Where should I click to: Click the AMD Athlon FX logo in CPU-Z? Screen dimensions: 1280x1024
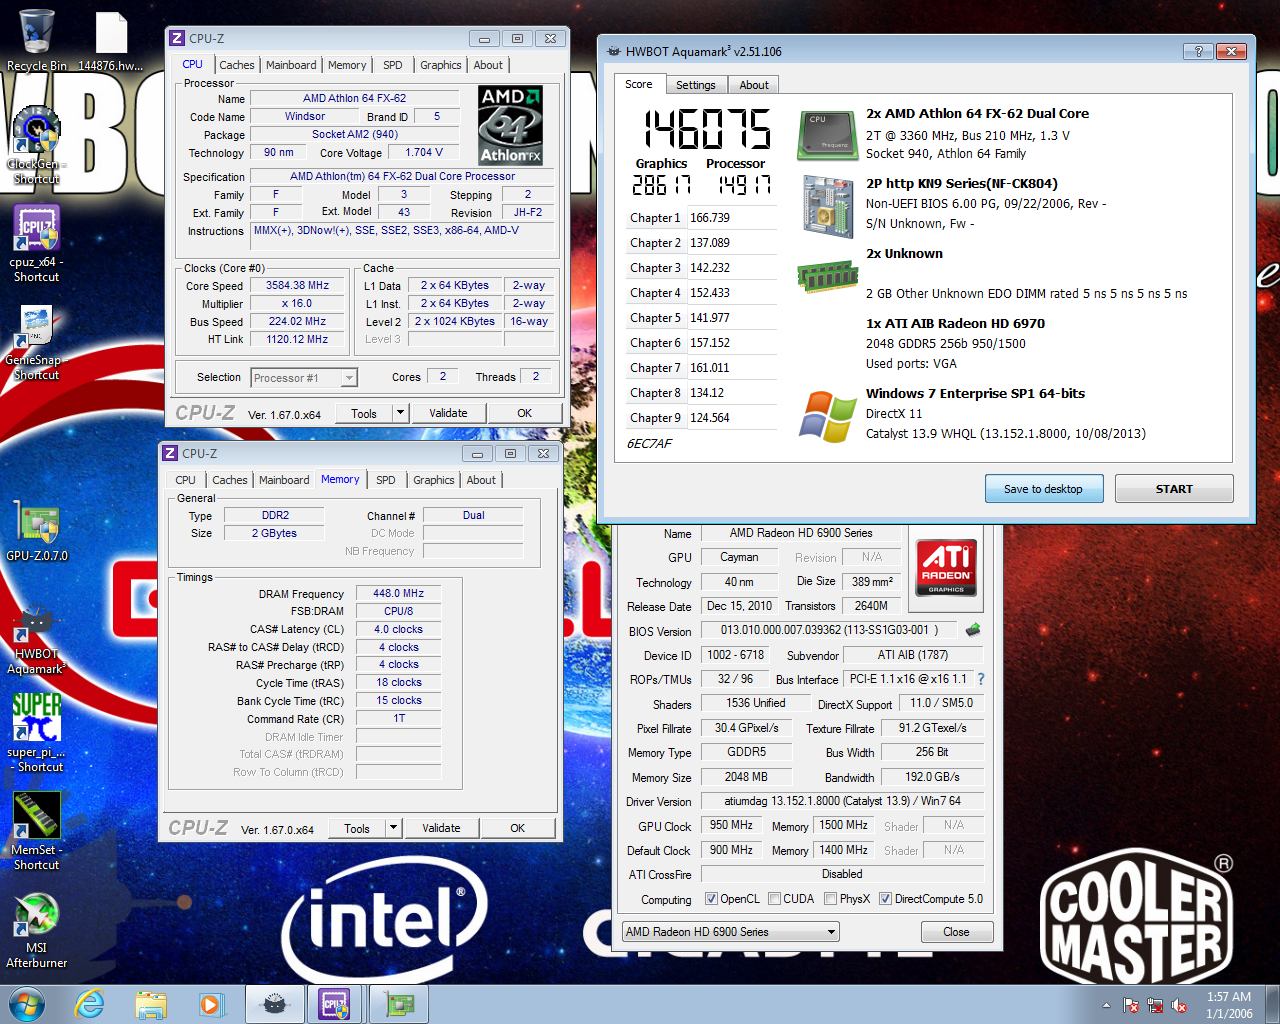point(510,125)
